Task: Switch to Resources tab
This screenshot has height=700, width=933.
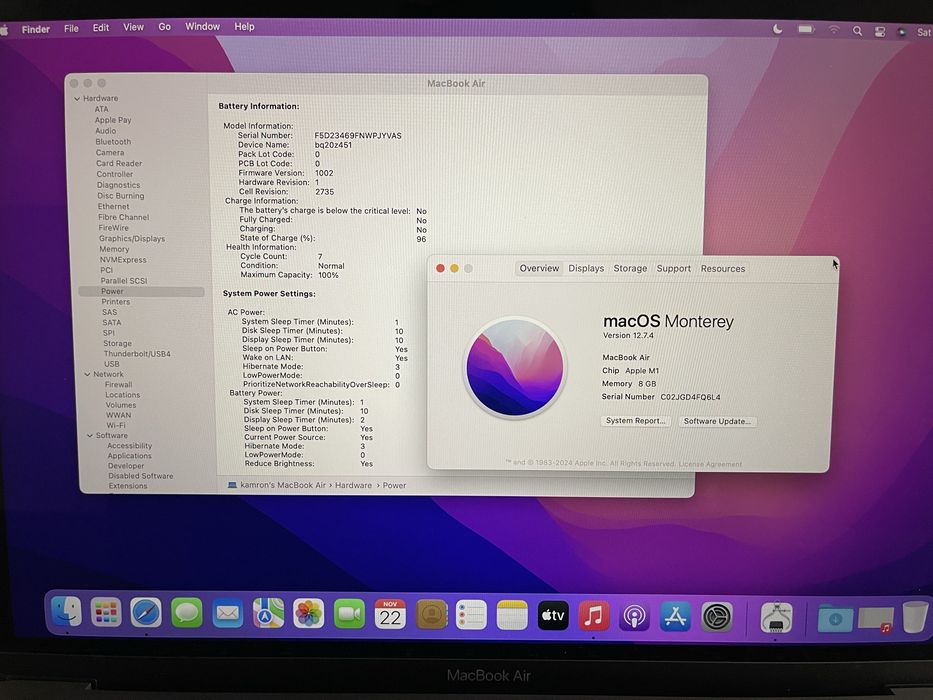Action: click(x=723, y=268)
